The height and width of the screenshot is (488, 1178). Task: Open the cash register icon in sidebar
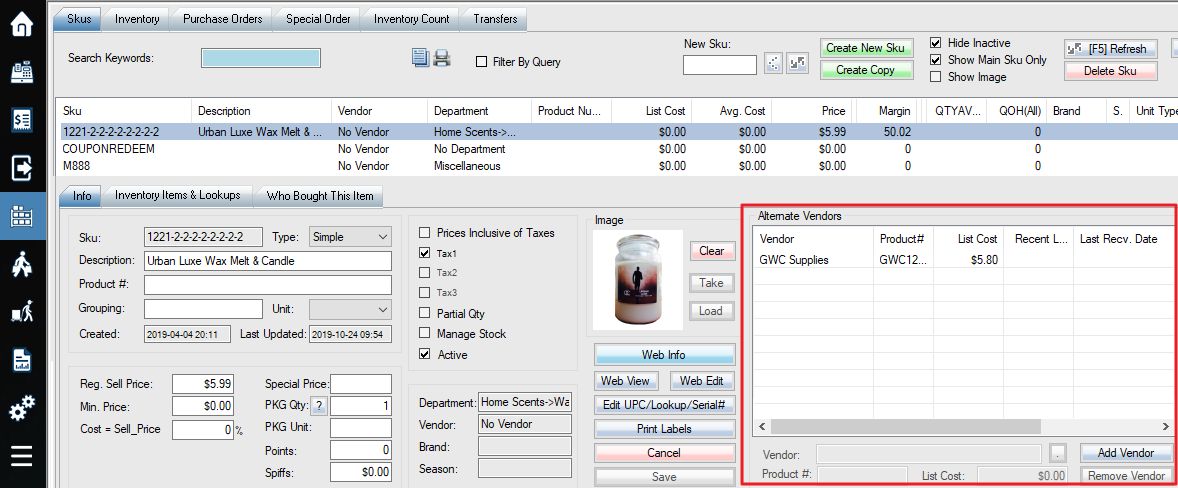[22, 72]
